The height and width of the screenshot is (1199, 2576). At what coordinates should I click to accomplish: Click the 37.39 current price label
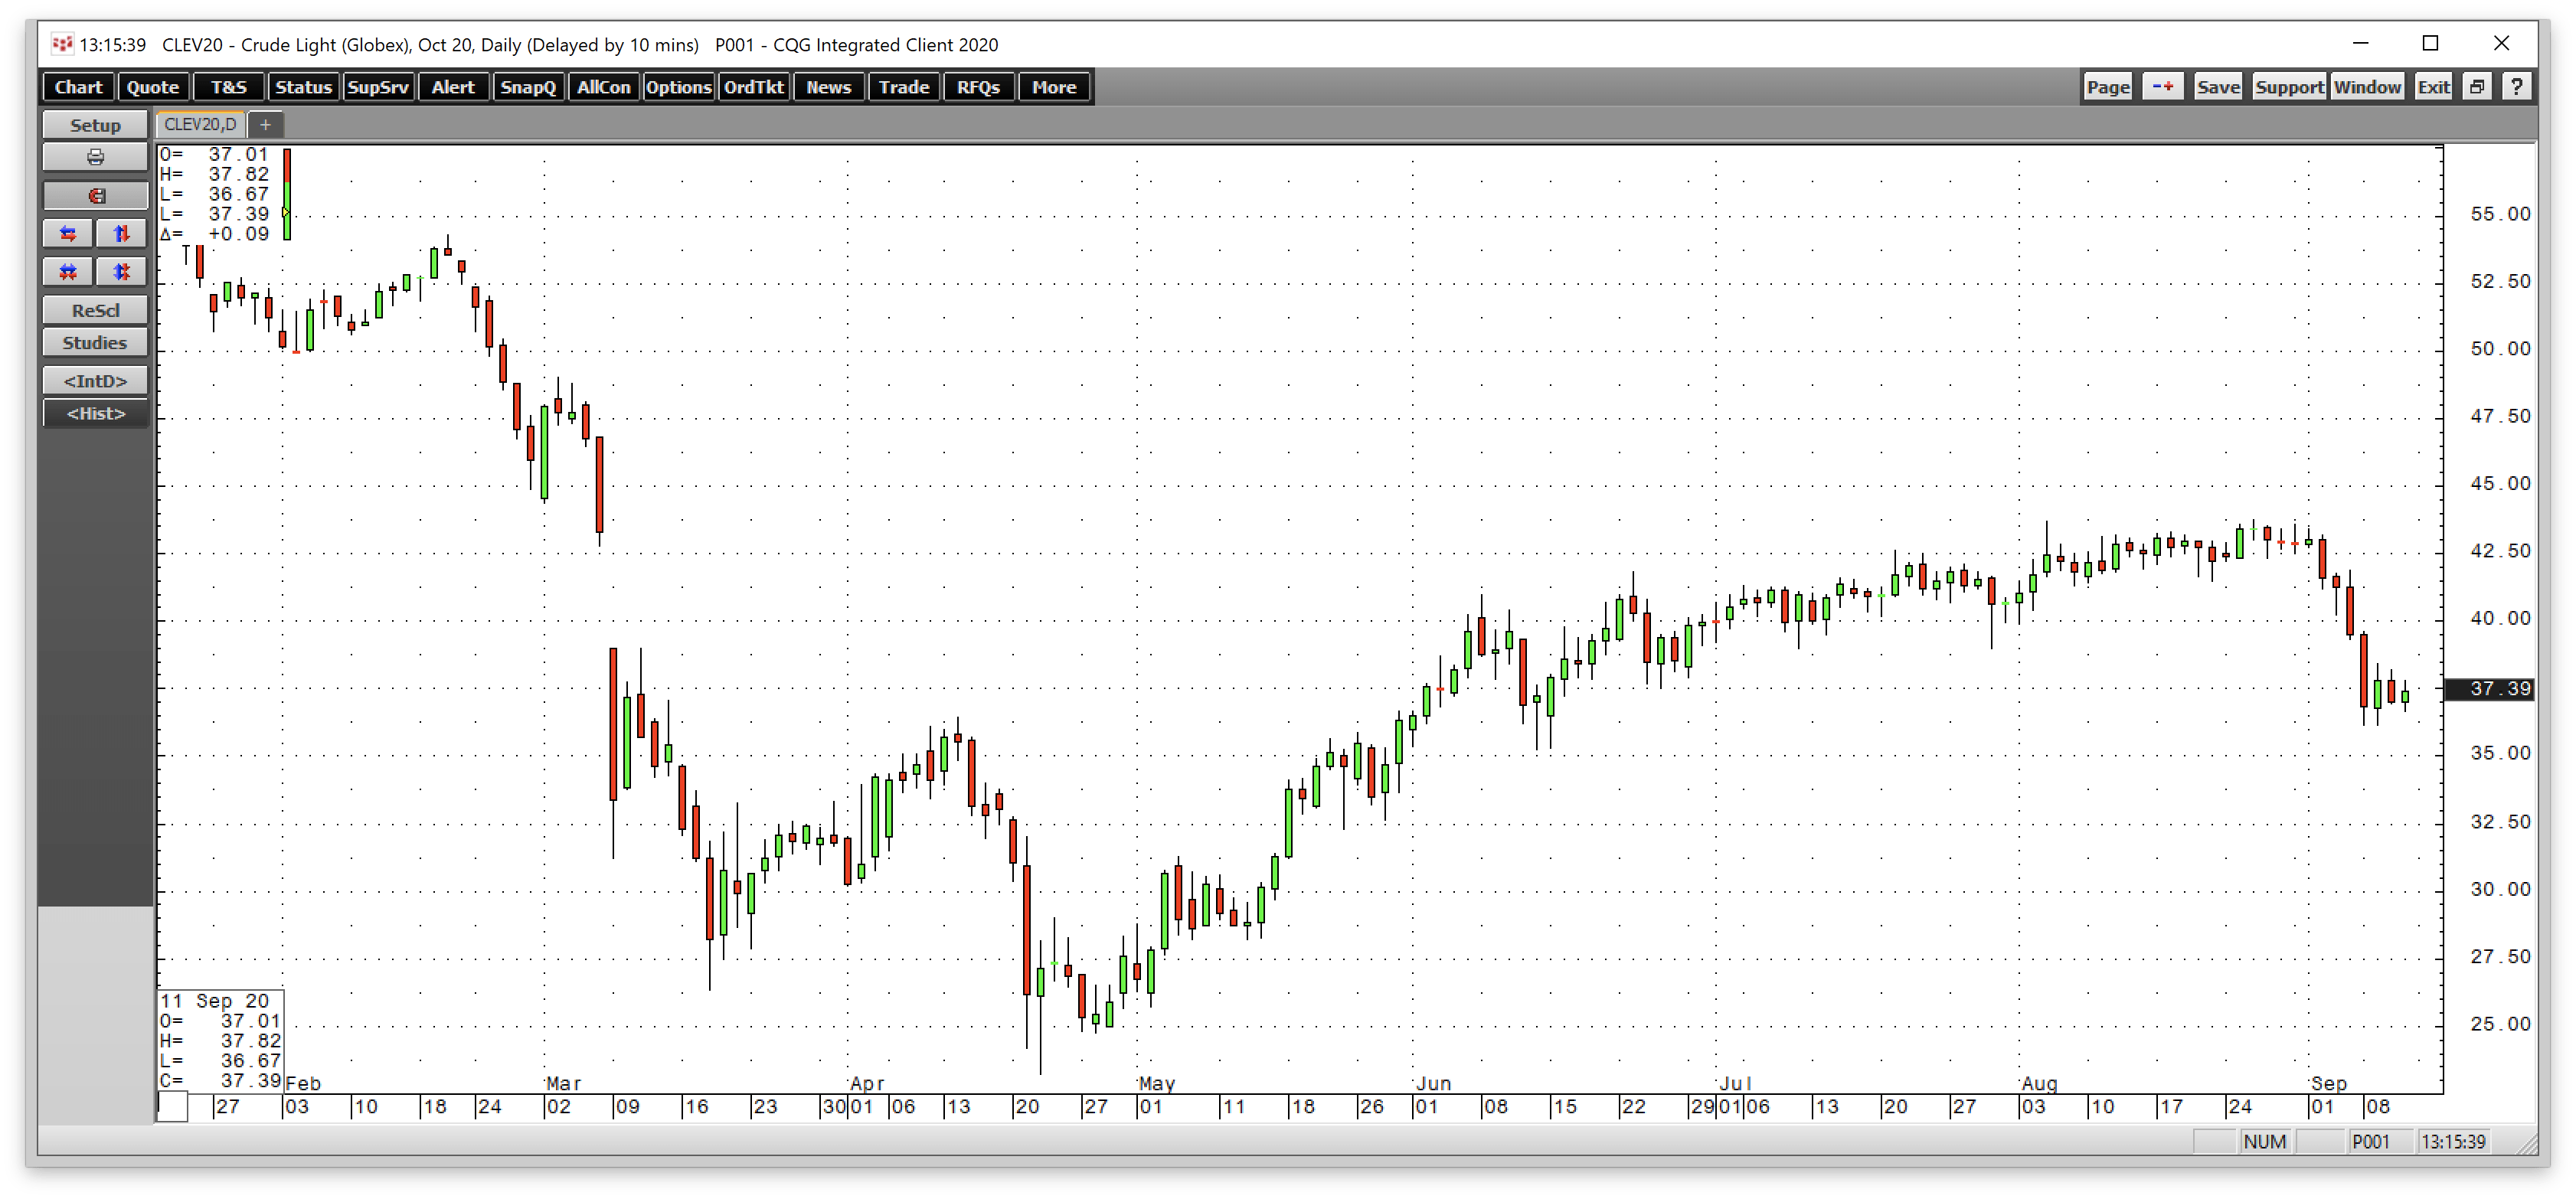(x=2489, y=688)
